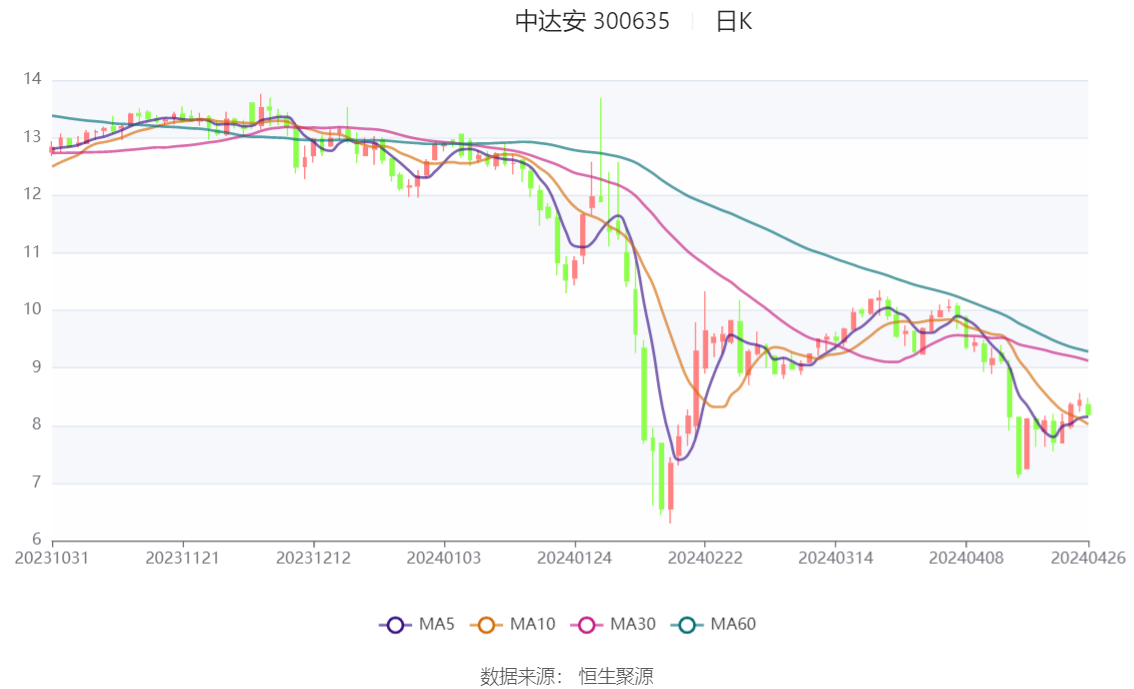This screenshot has height=689, width=1134.
Task: Hide the MA10 line via its legend text
Action: [532, 625]
